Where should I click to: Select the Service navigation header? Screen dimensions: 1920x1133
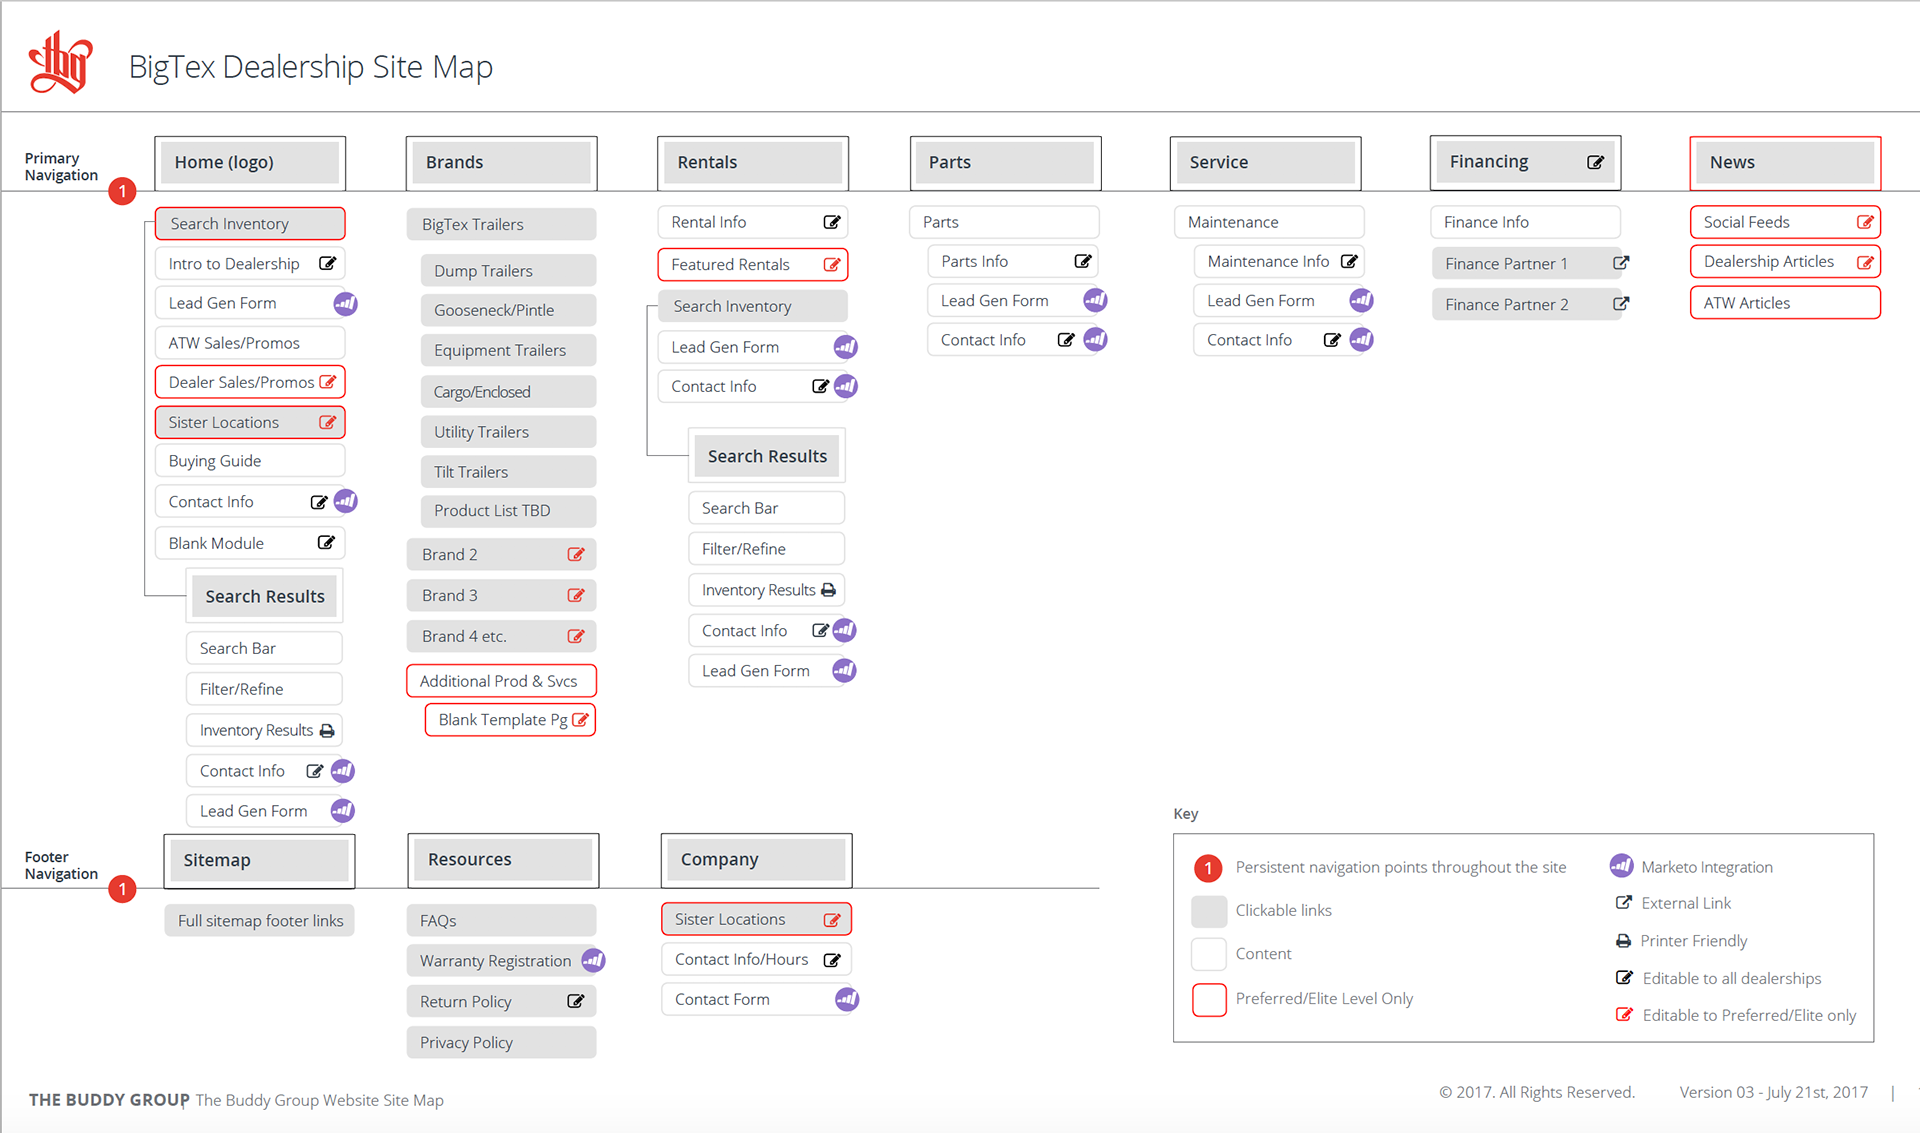1265,162
